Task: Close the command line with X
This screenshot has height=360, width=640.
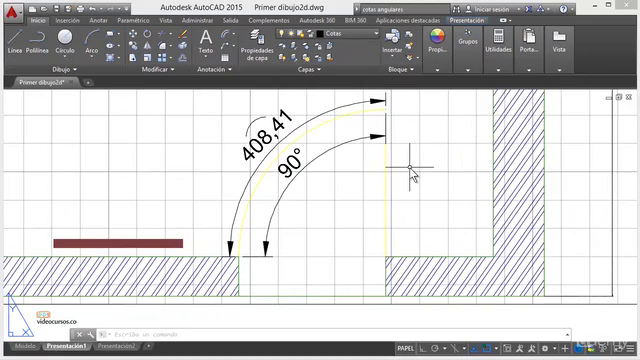Action: coord(79,335)
